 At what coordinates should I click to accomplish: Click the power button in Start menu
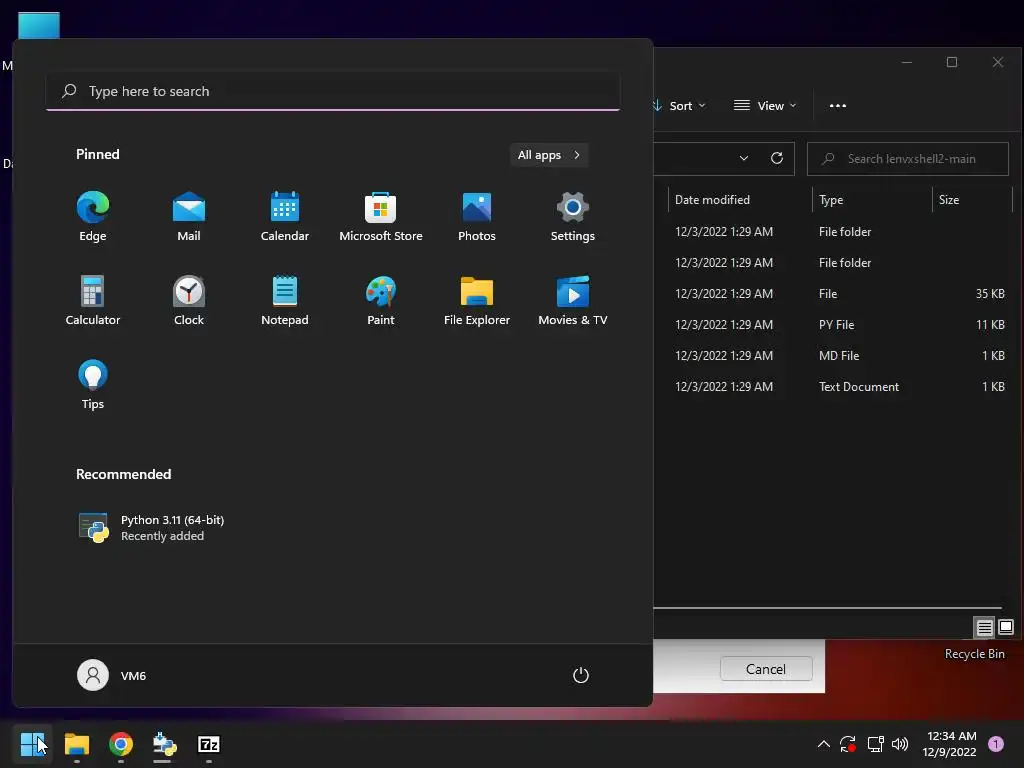point(581,675)
